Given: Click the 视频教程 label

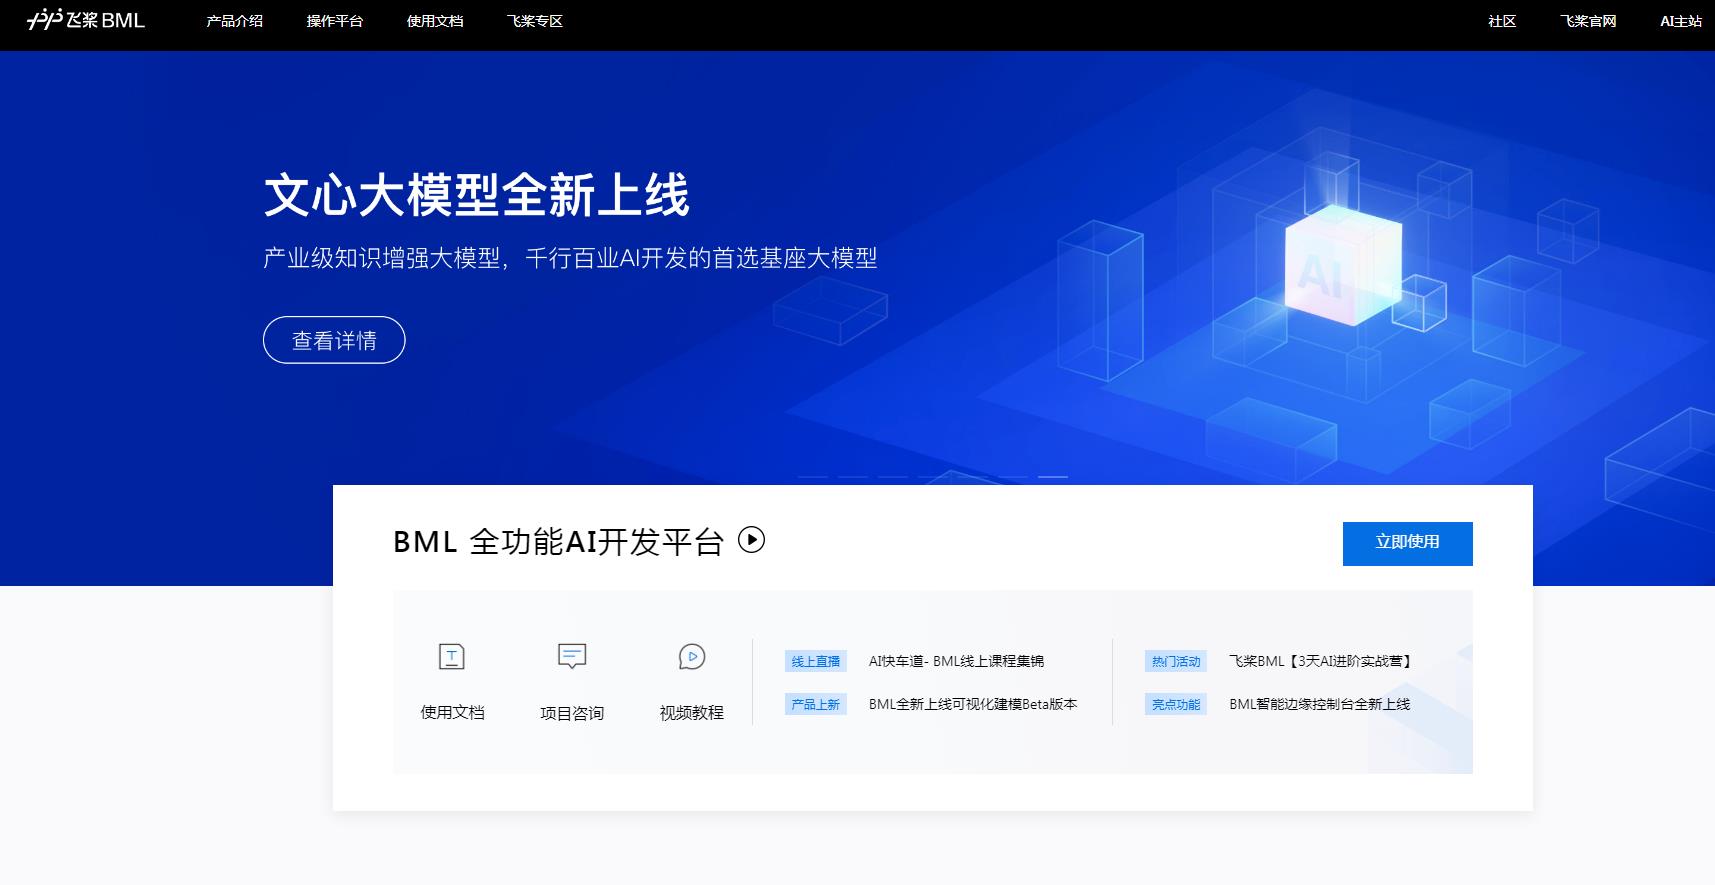Looking at the screenshot, I should tap(692, 713).
